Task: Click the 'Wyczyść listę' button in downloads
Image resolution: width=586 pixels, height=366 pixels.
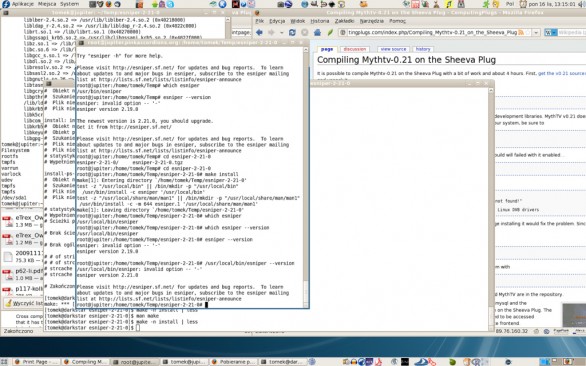Action: coord(24,303)
